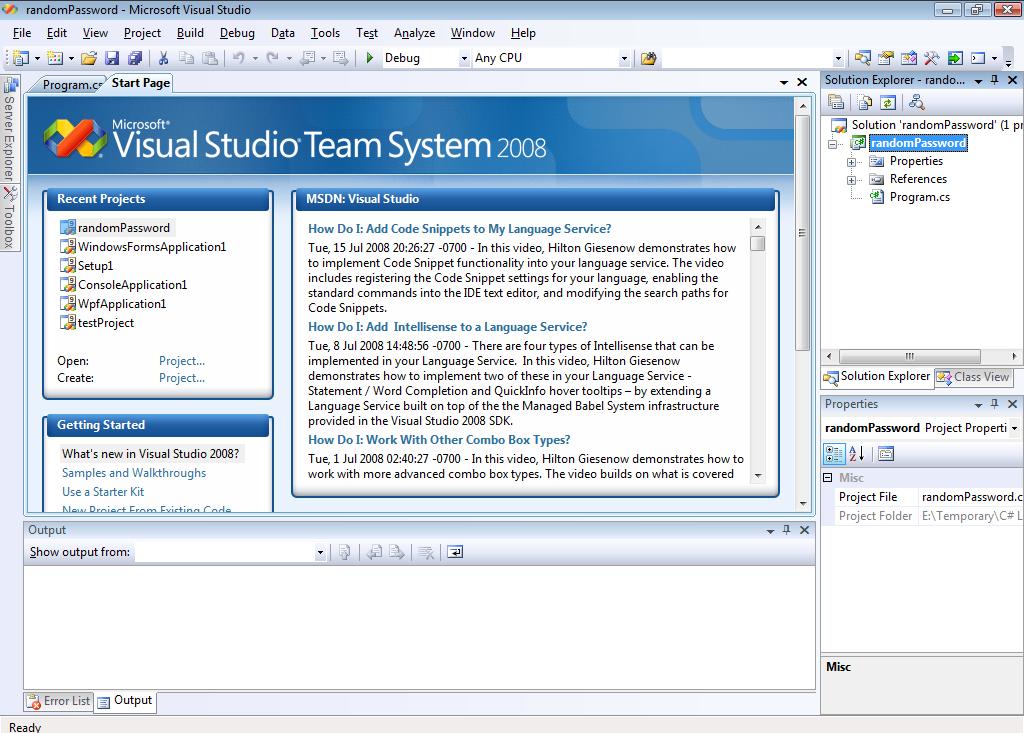This screenshot has height=733, width=1024.
Task: Click the Navigate Forward icon
Action: point(340,58)
